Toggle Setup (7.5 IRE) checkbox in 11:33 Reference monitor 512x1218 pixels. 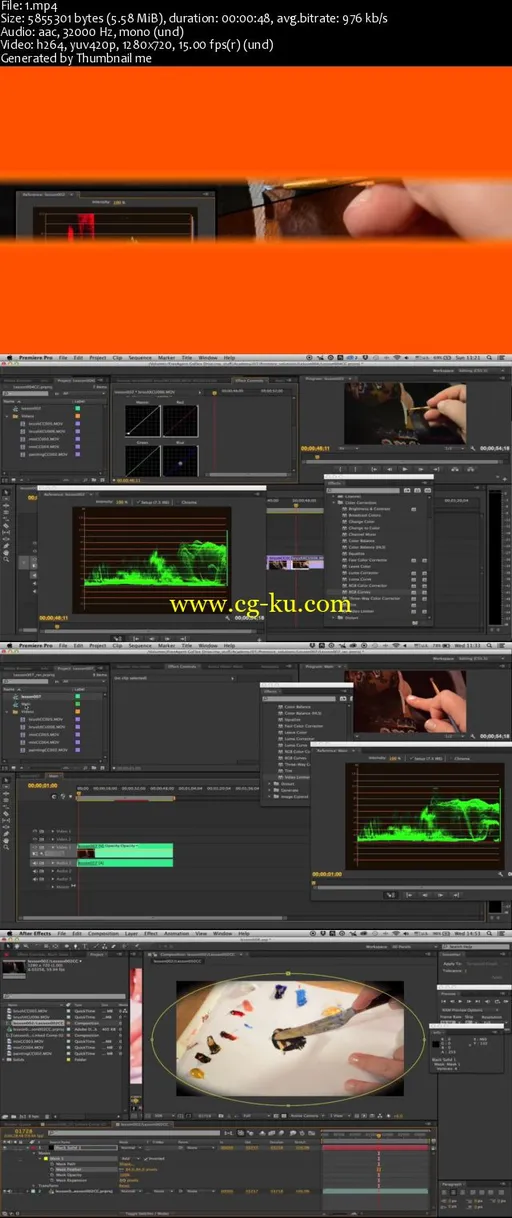pos(412,758)
